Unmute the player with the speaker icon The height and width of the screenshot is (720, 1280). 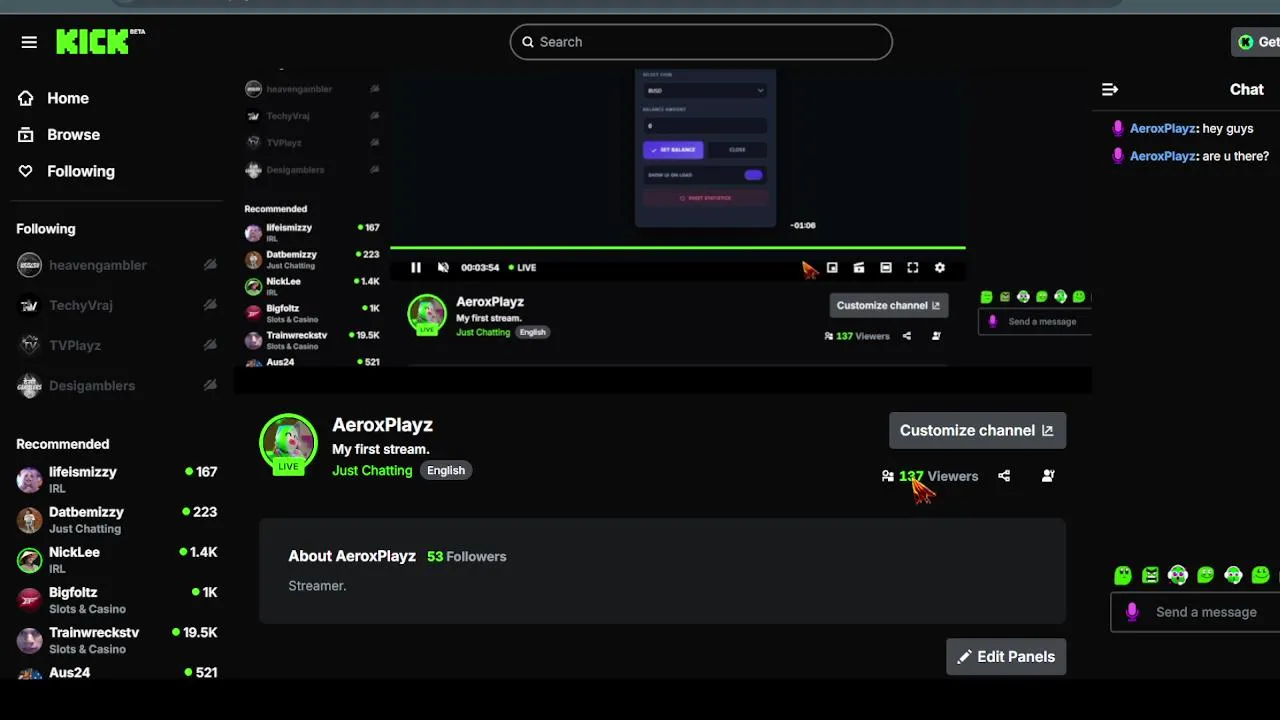pyautogui.click(x=443, y=267)
